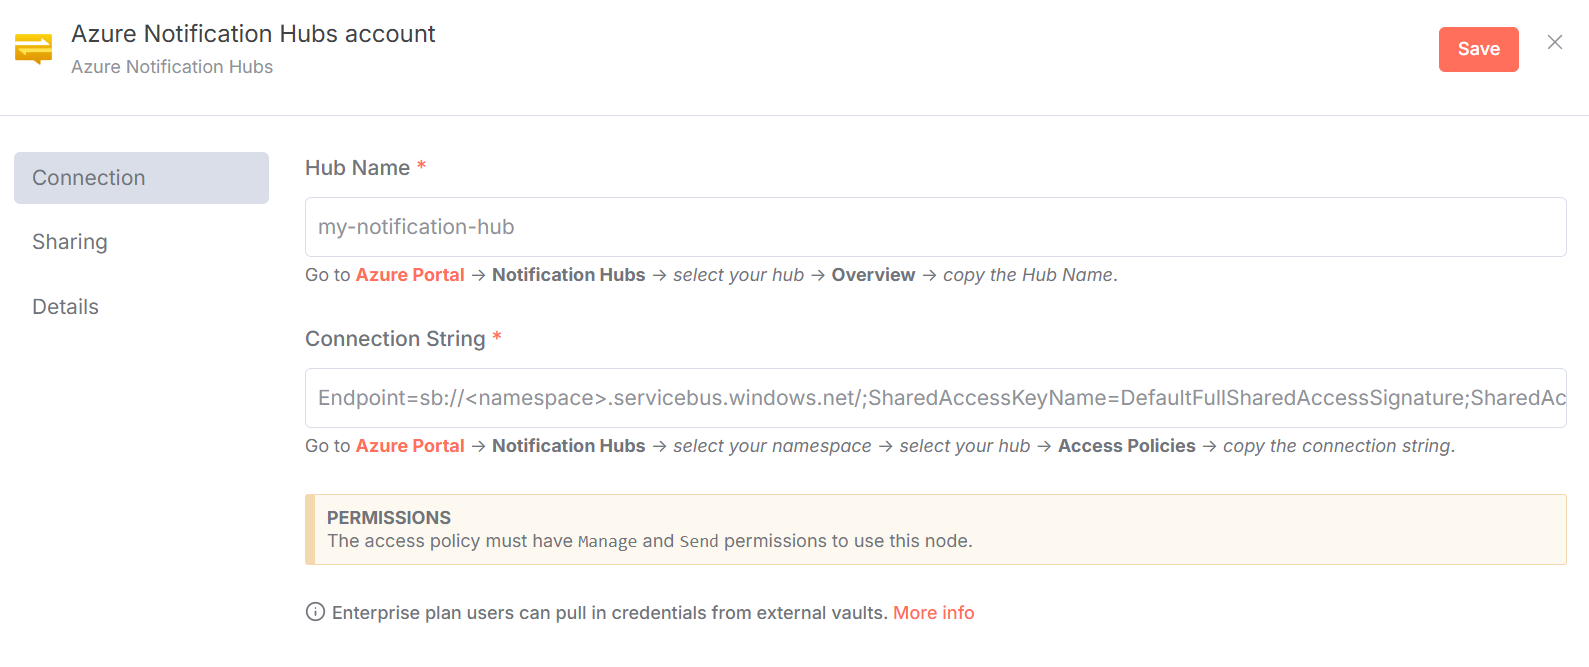Click the credential title Azure Notification Hubs account
This screenshot has width=1589, height=667.
253,34
